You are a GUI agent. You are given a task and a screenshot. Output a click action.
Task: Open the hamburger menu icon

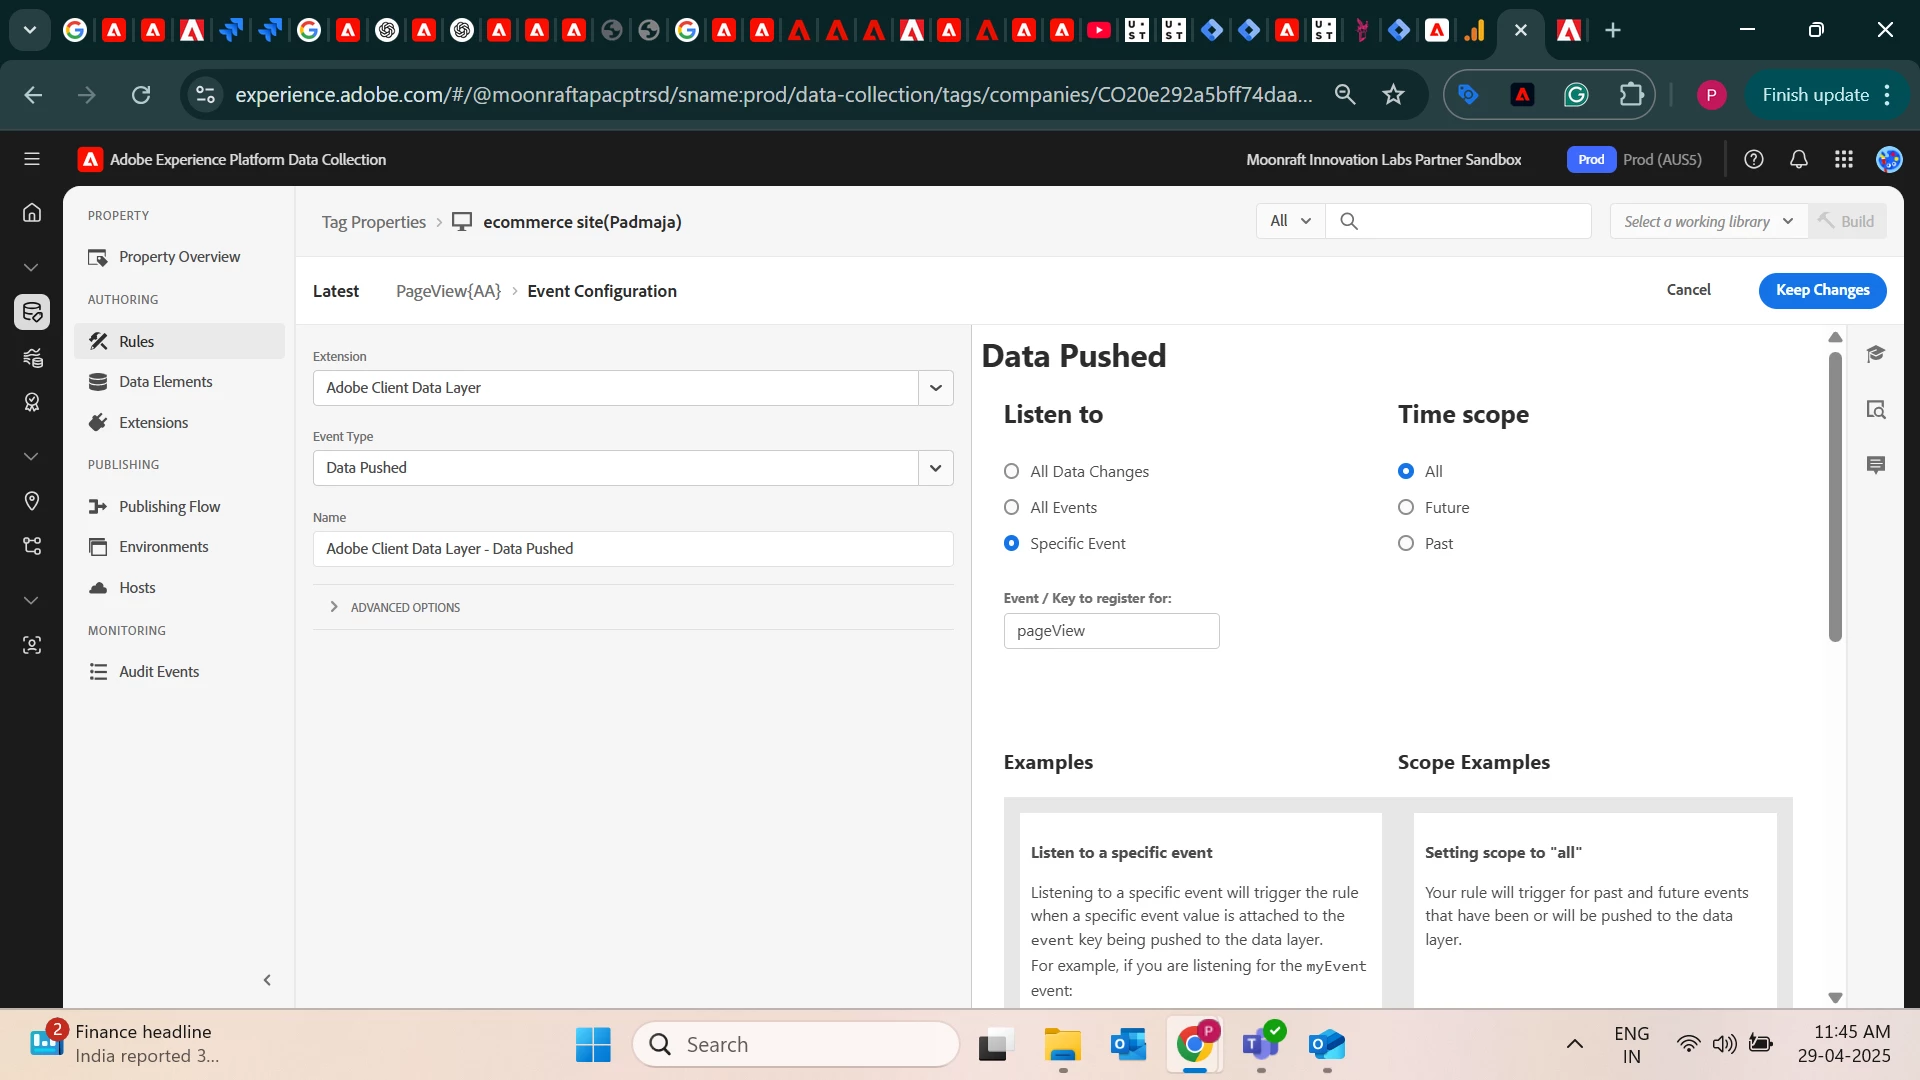point(32,159)
